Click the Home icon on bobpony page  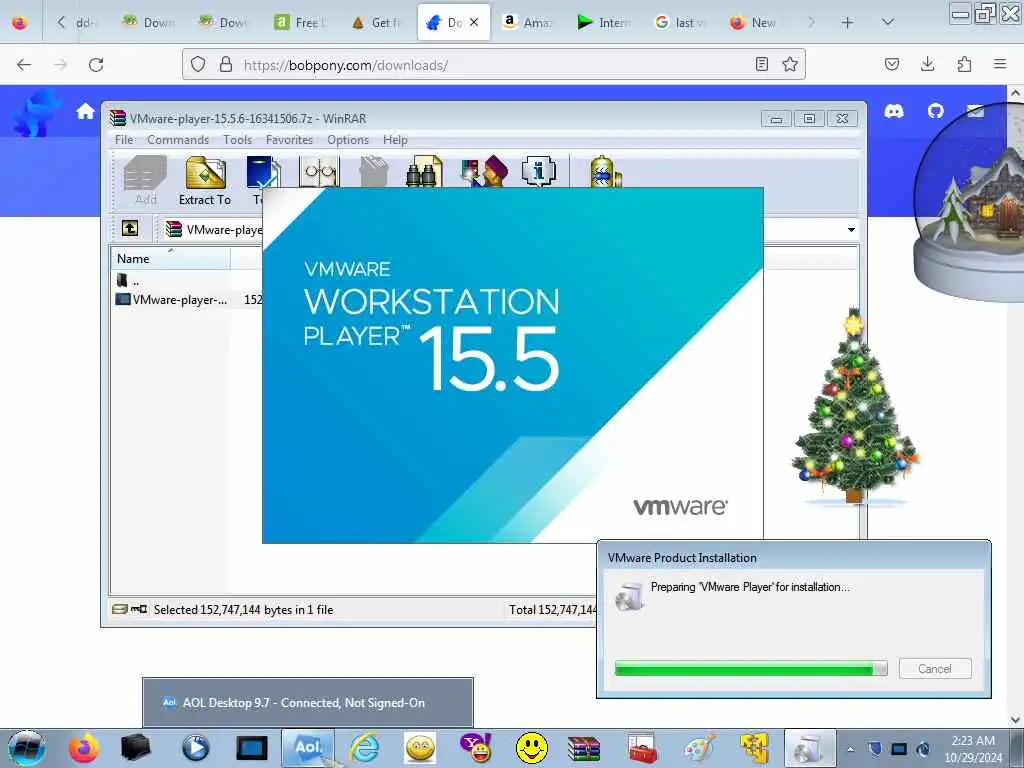85,112
